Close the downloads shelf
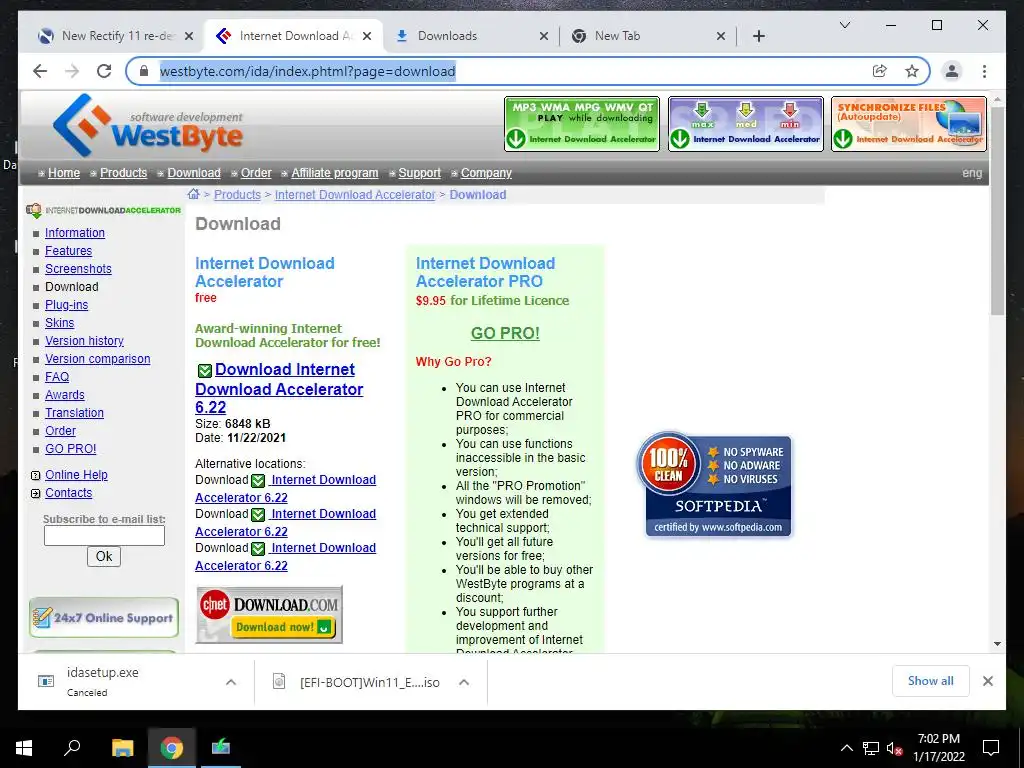Viewport: 1024px width, 768px height. pyautogui.click(x=987, y=681)
